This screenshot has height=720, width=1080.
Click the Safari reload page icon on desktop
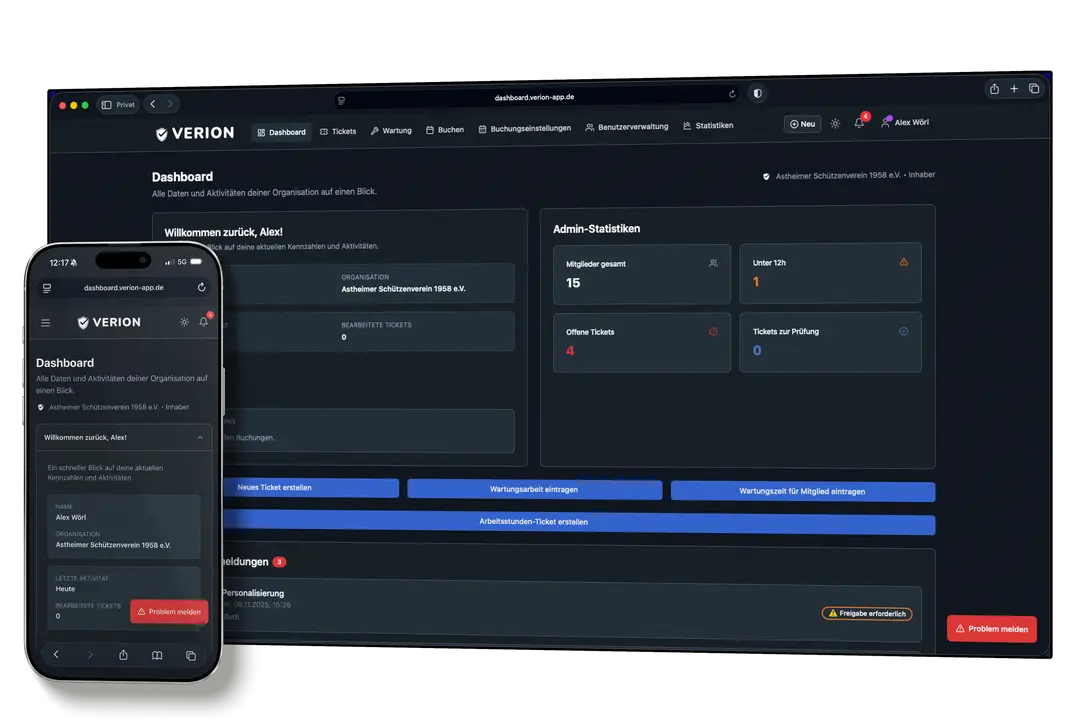(x=732, y=94)
